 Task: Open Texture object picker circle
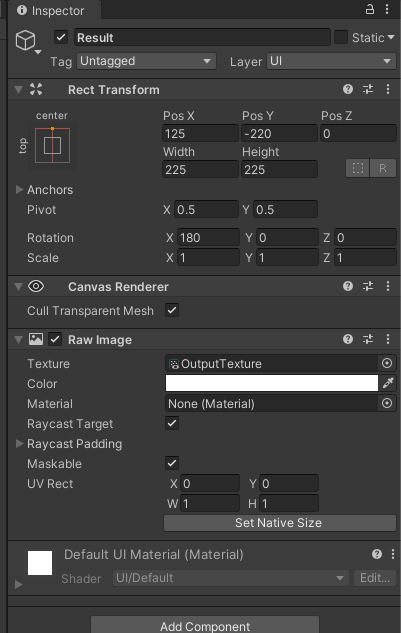pyautogui.click(x=387, y=363)
